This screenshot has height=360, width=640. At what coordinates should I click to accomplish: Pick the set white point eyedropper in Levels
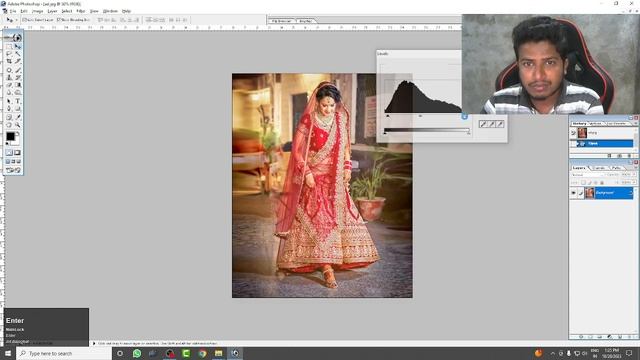pos(500,124)
